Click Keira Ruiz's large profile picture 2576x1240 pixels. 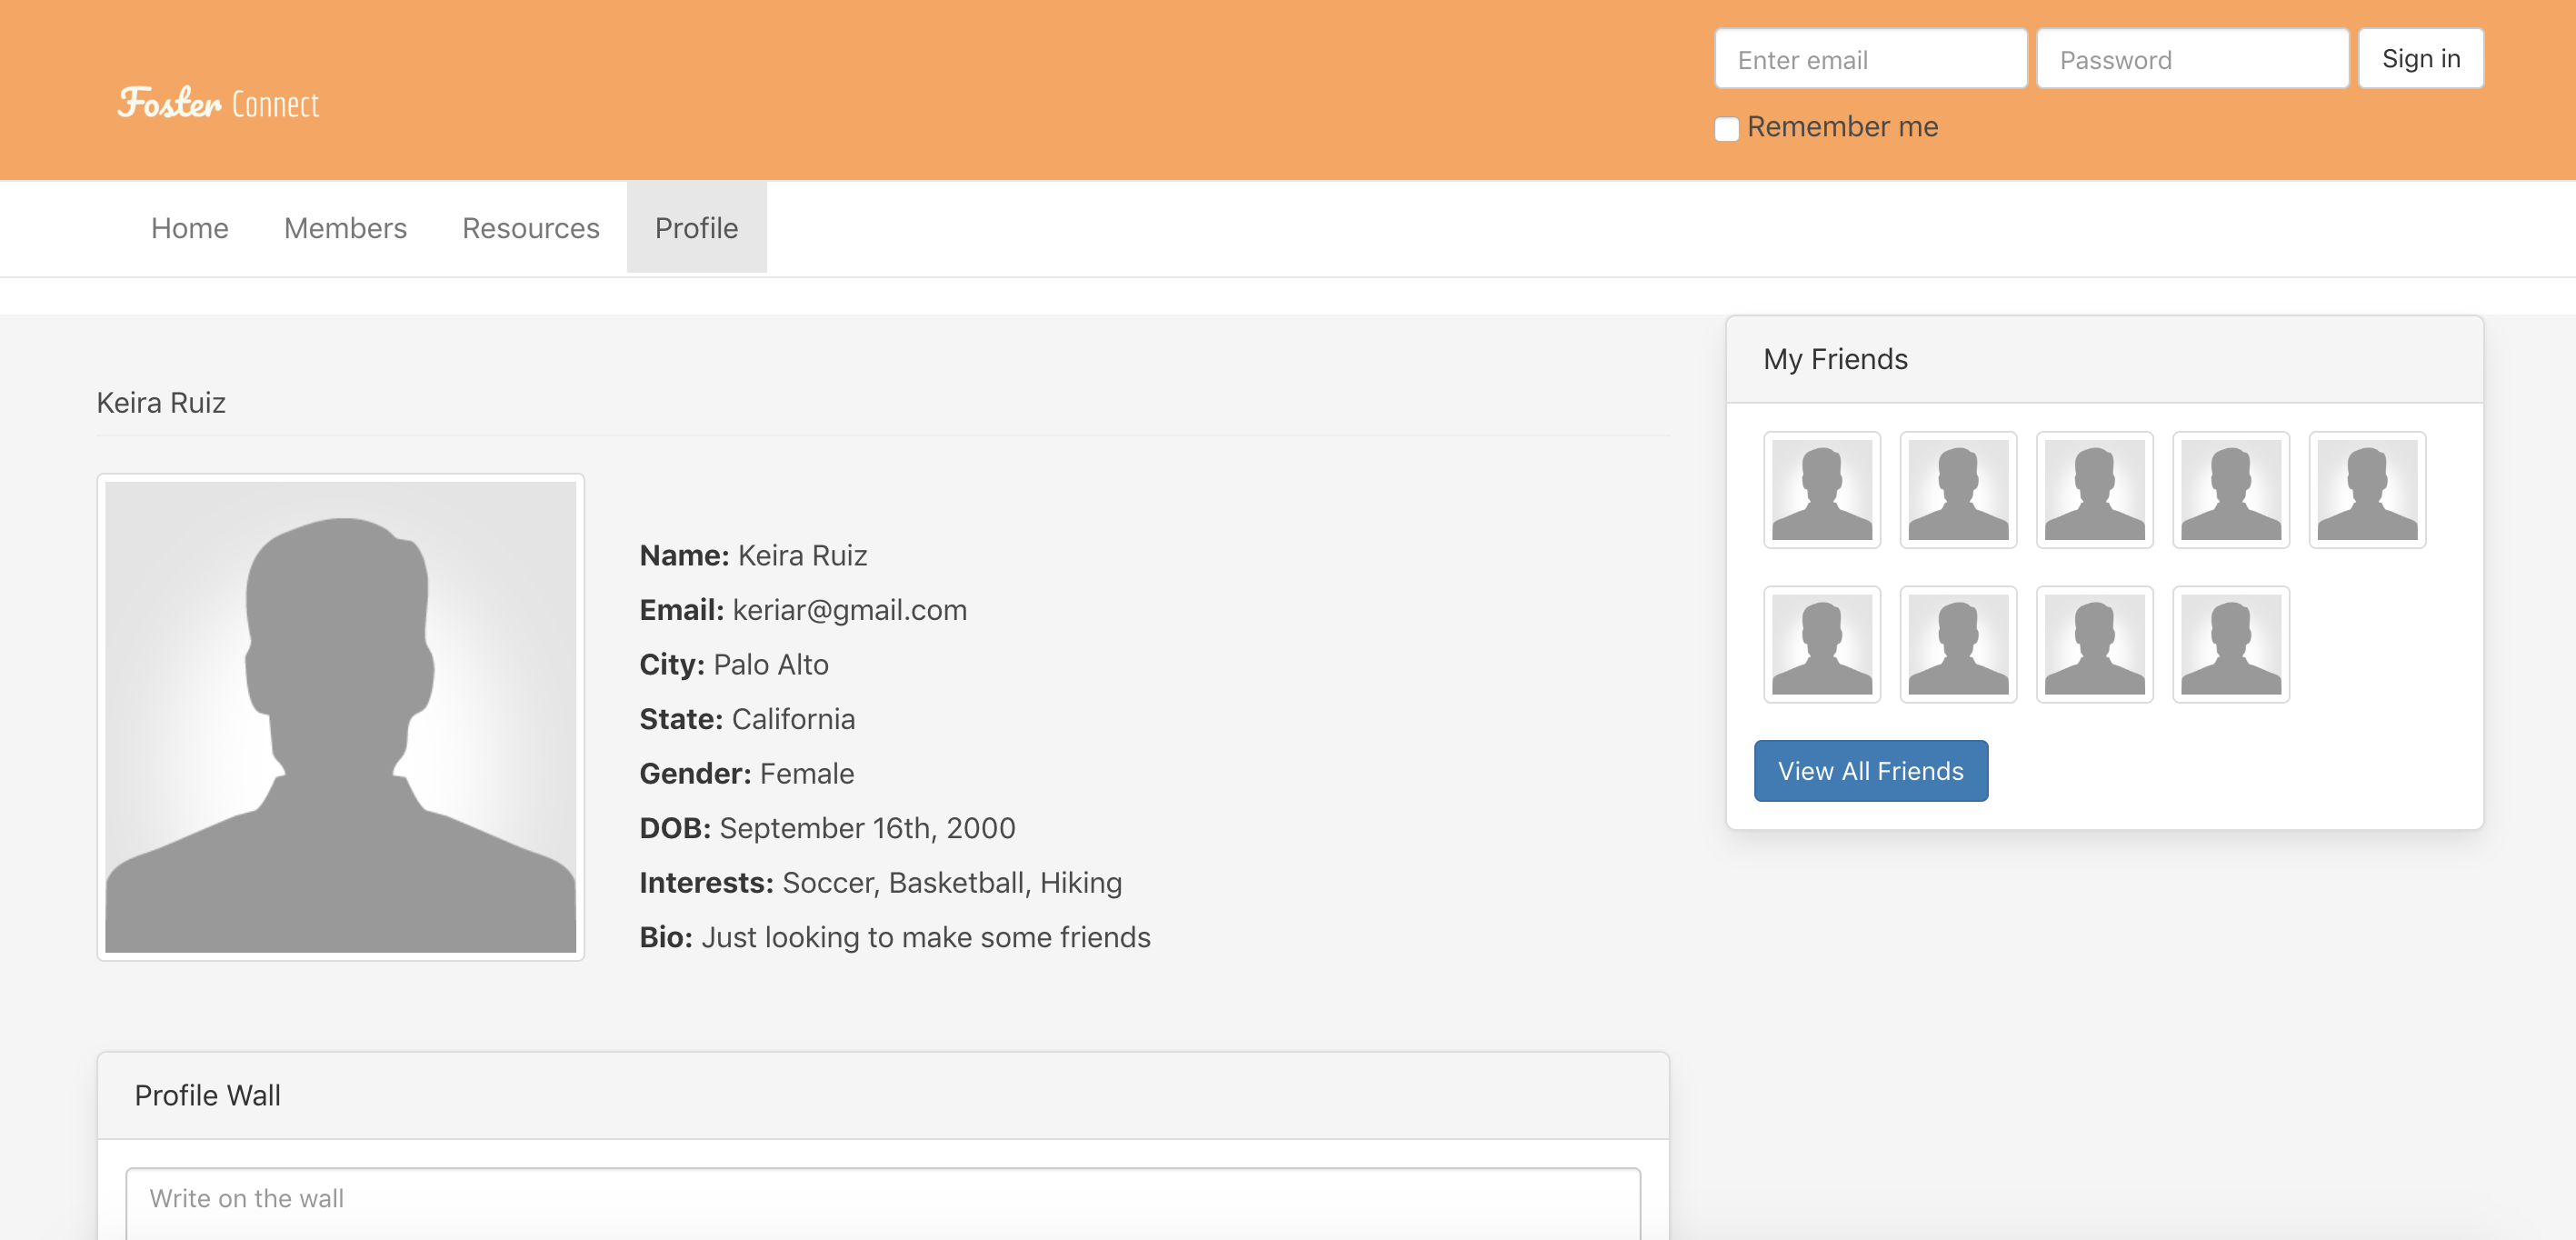point(340,716)
